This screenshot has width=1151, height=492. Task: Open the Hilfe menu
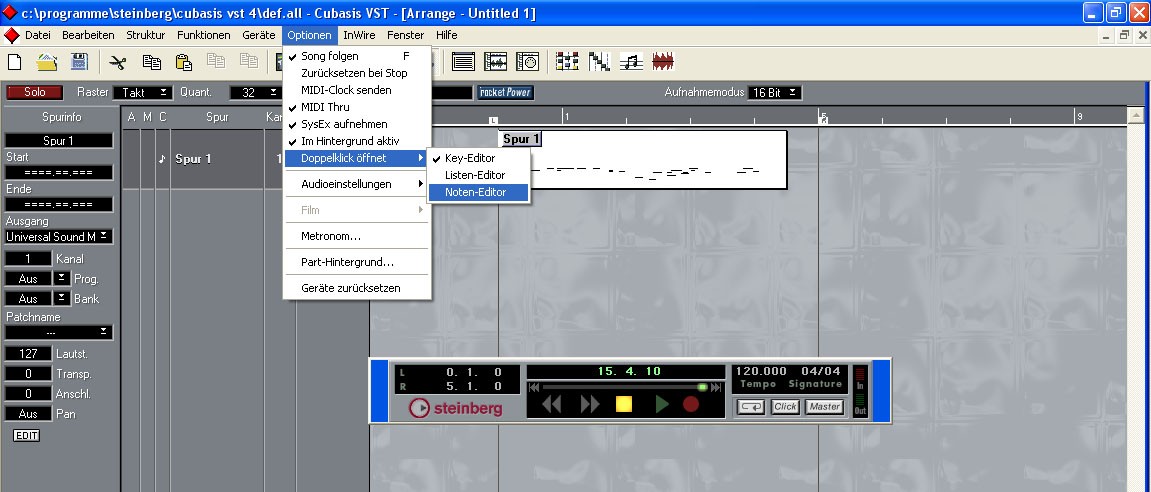click(446, 35)
